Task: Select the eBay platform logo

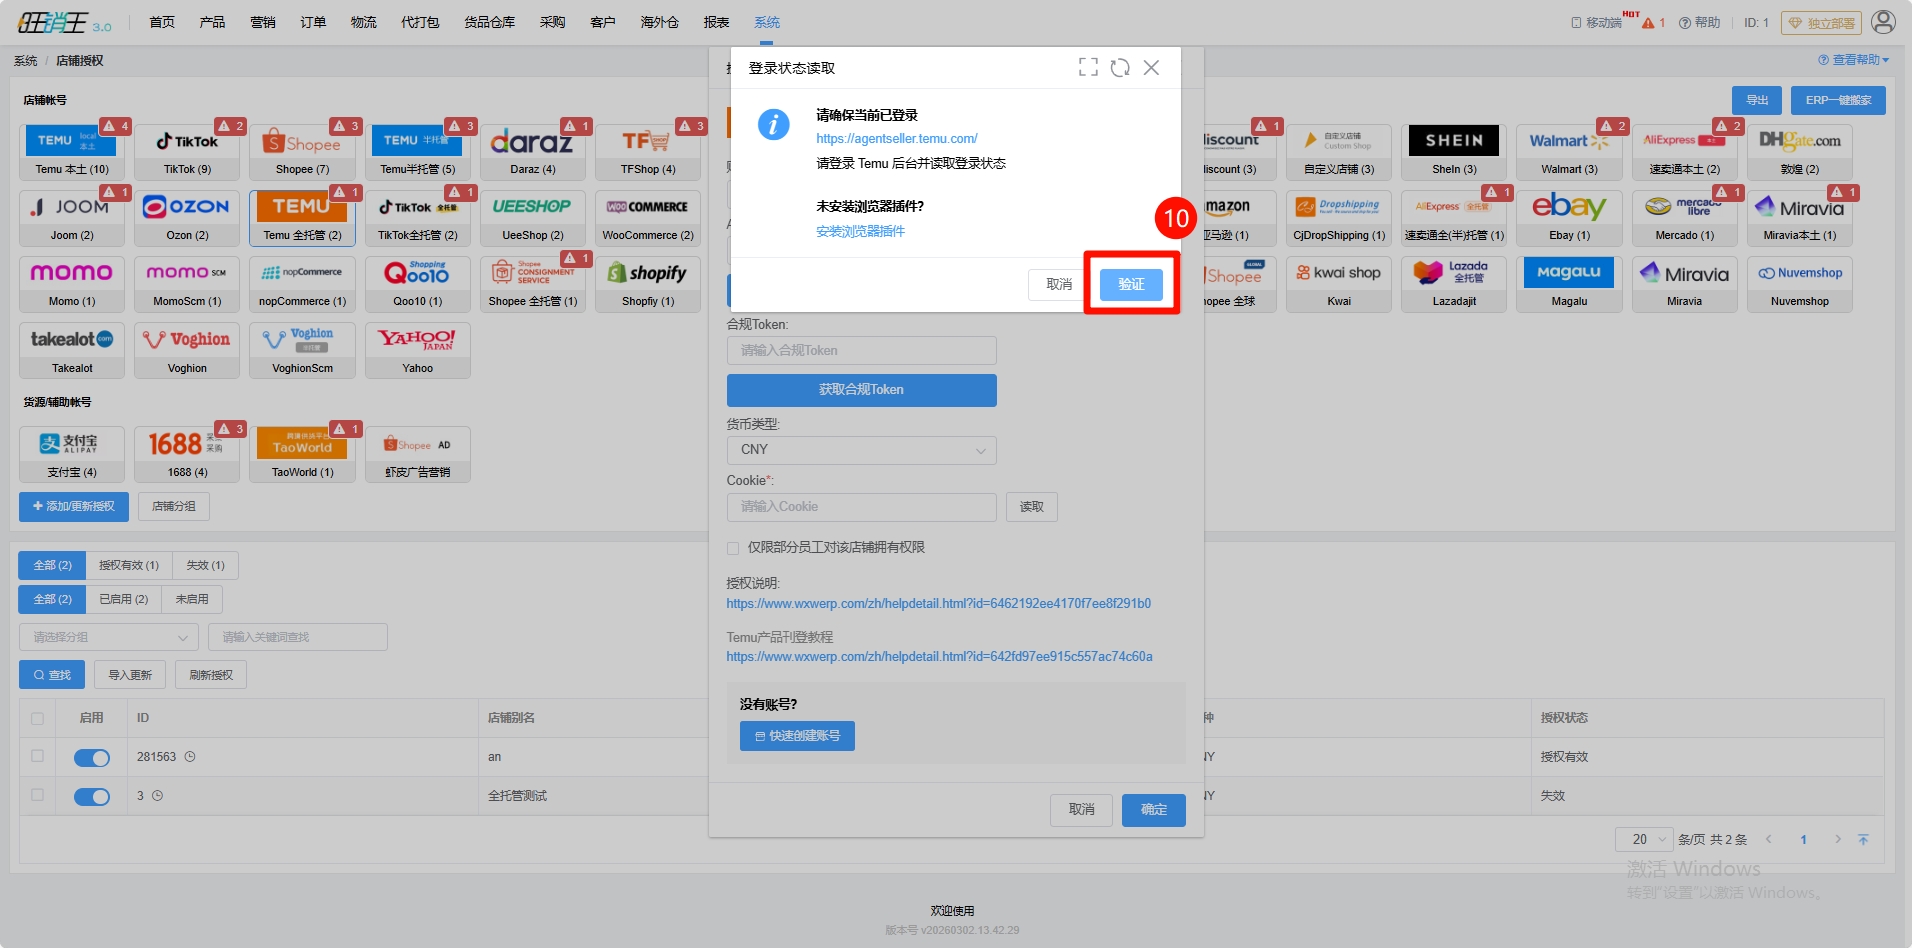Action: click(1568, 208)
